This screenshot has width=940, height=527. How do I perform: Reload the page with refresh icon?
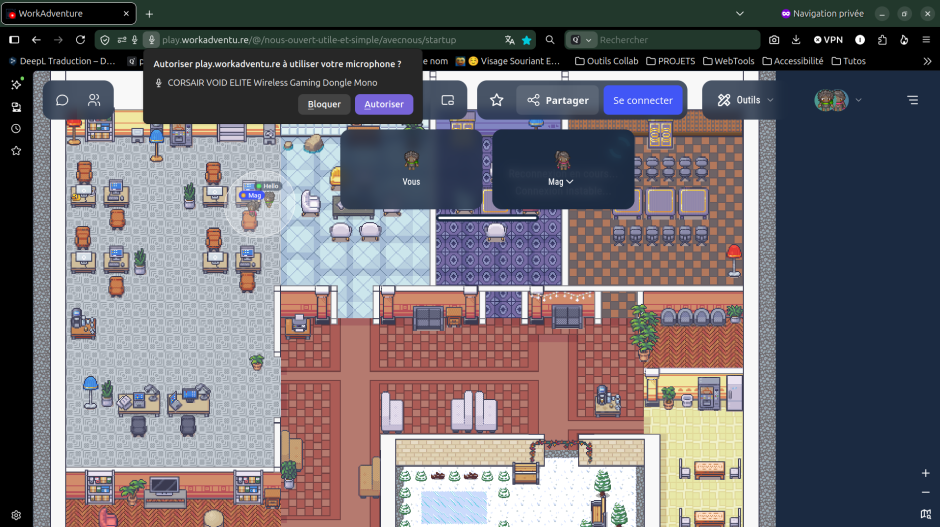click(80, 40)
